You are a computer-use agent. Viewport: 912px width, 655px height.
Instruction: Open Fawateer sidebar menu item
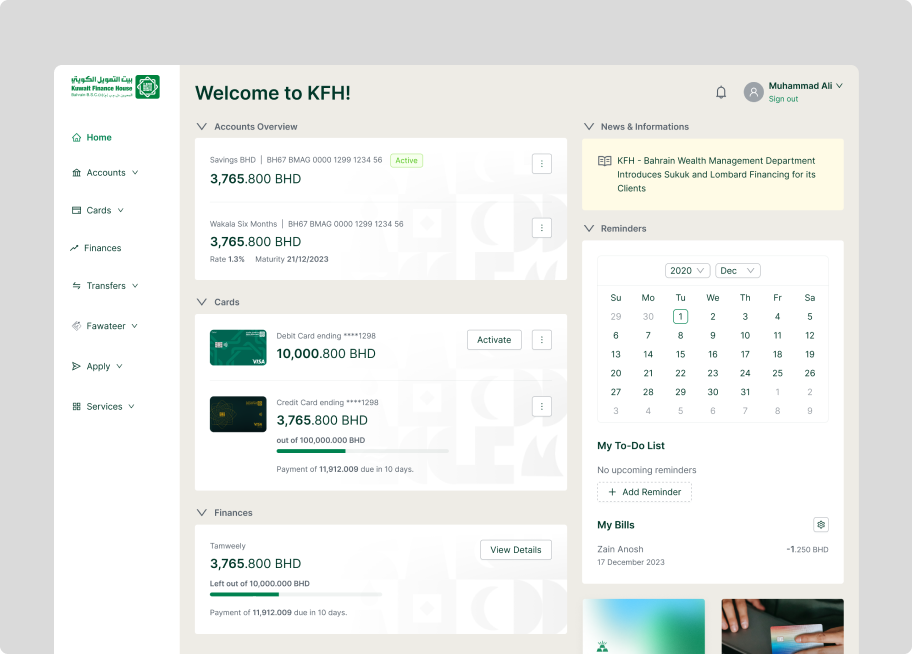tap(105, 326)
